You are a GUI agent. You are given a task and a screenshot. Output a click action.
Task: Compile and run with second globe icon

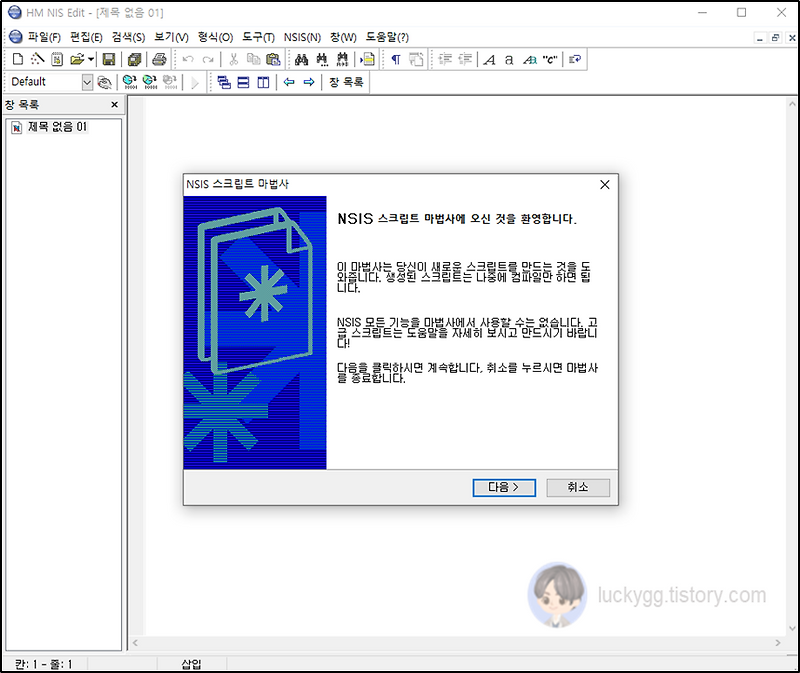(x=149, y=82)
